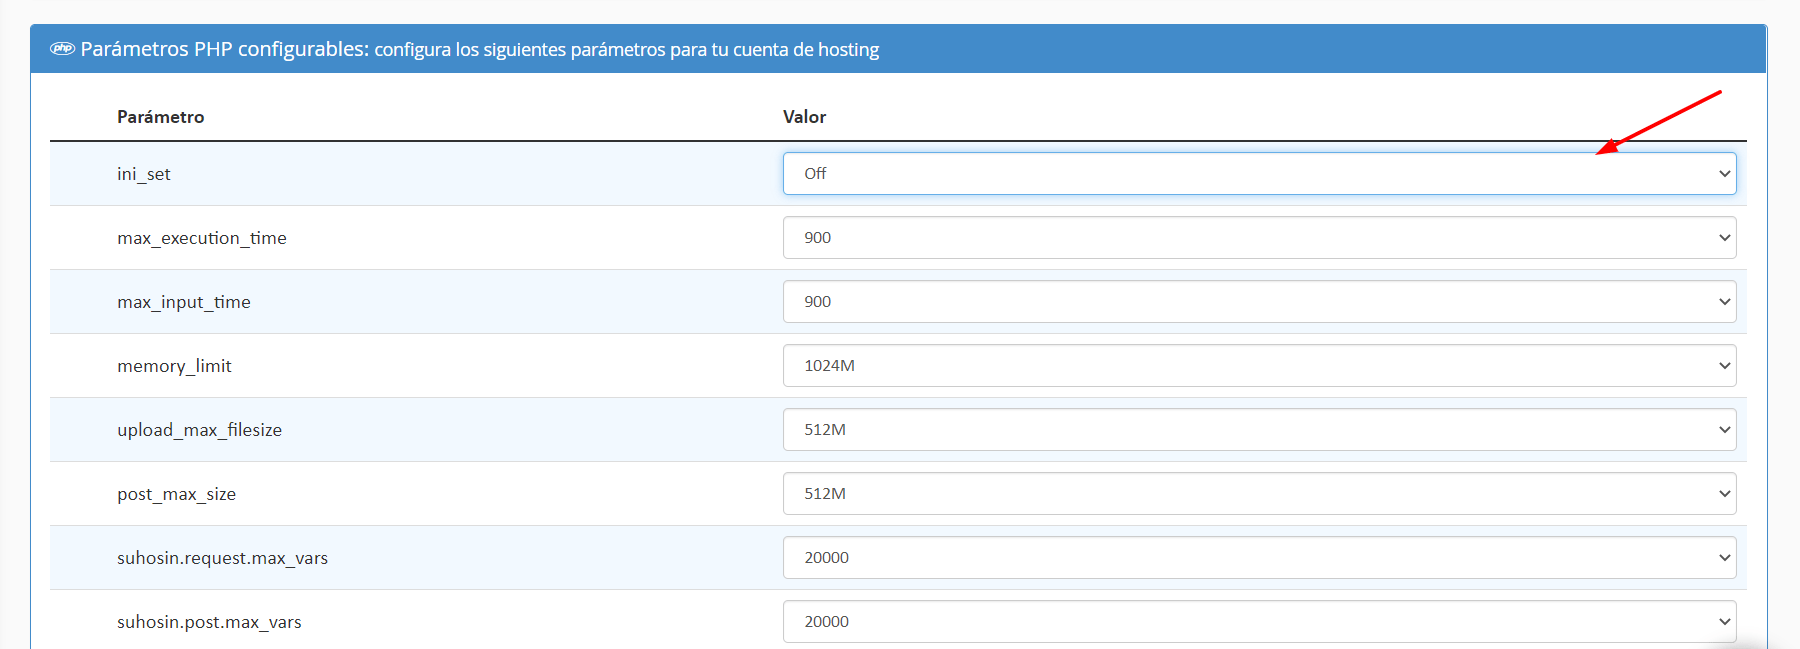
Task: Open the max_execution_time dropdown showing 900
Action: click(1259, 237)
